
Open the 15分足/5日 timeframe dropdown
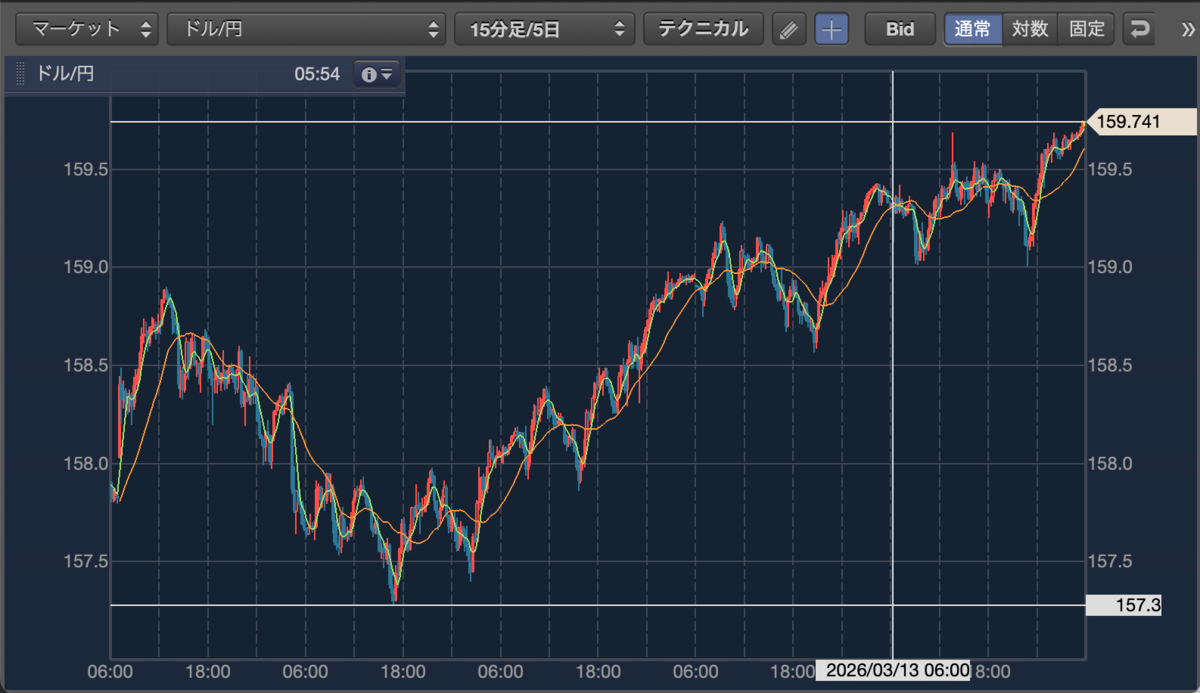pyautogui.click(x=544, y=29)
